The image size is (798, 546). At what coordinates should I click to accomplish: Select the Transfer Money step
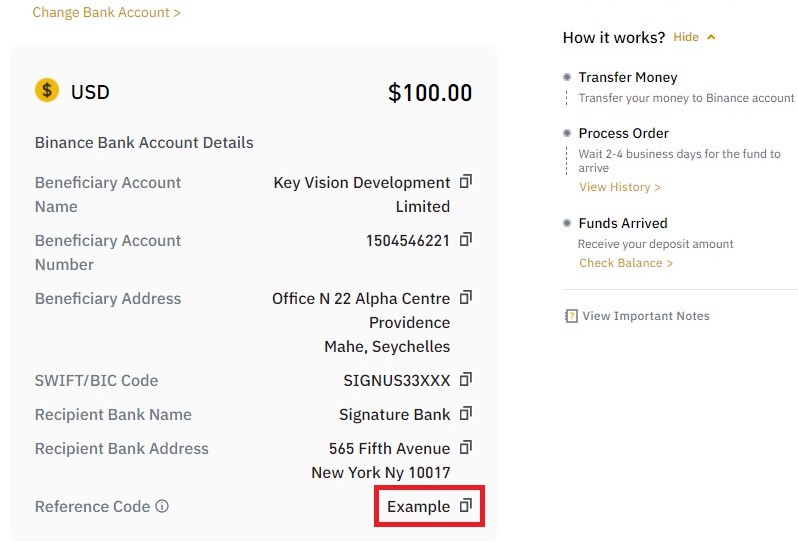point(628,77)
